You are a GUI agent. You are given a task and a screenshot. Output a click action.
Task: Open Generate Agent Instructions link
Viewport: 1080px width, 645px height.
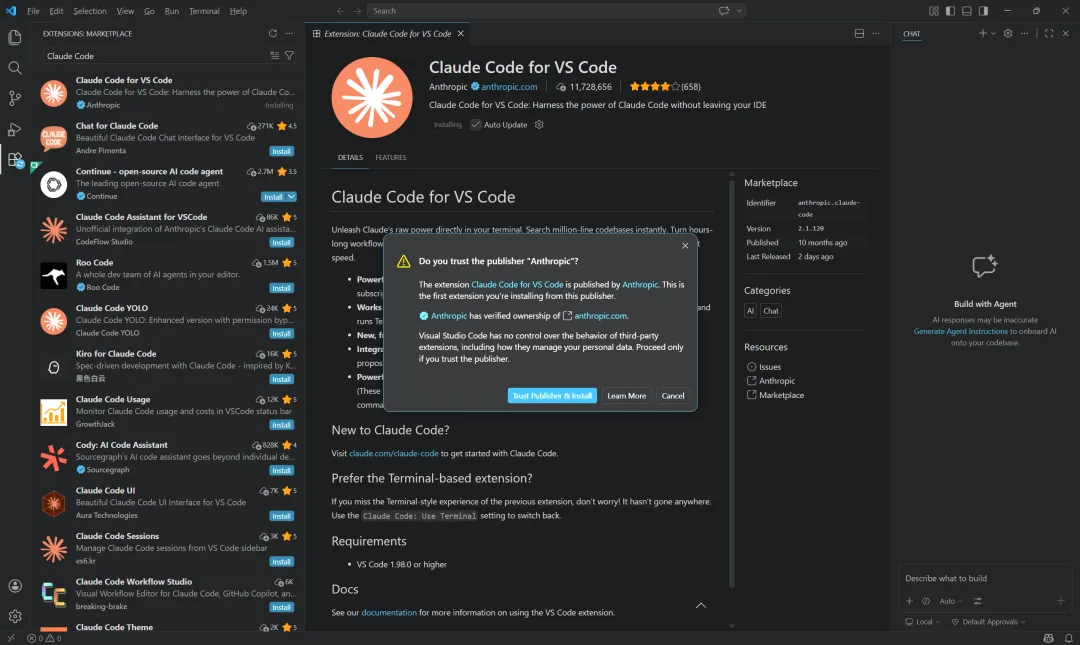(x=960, y=331)
